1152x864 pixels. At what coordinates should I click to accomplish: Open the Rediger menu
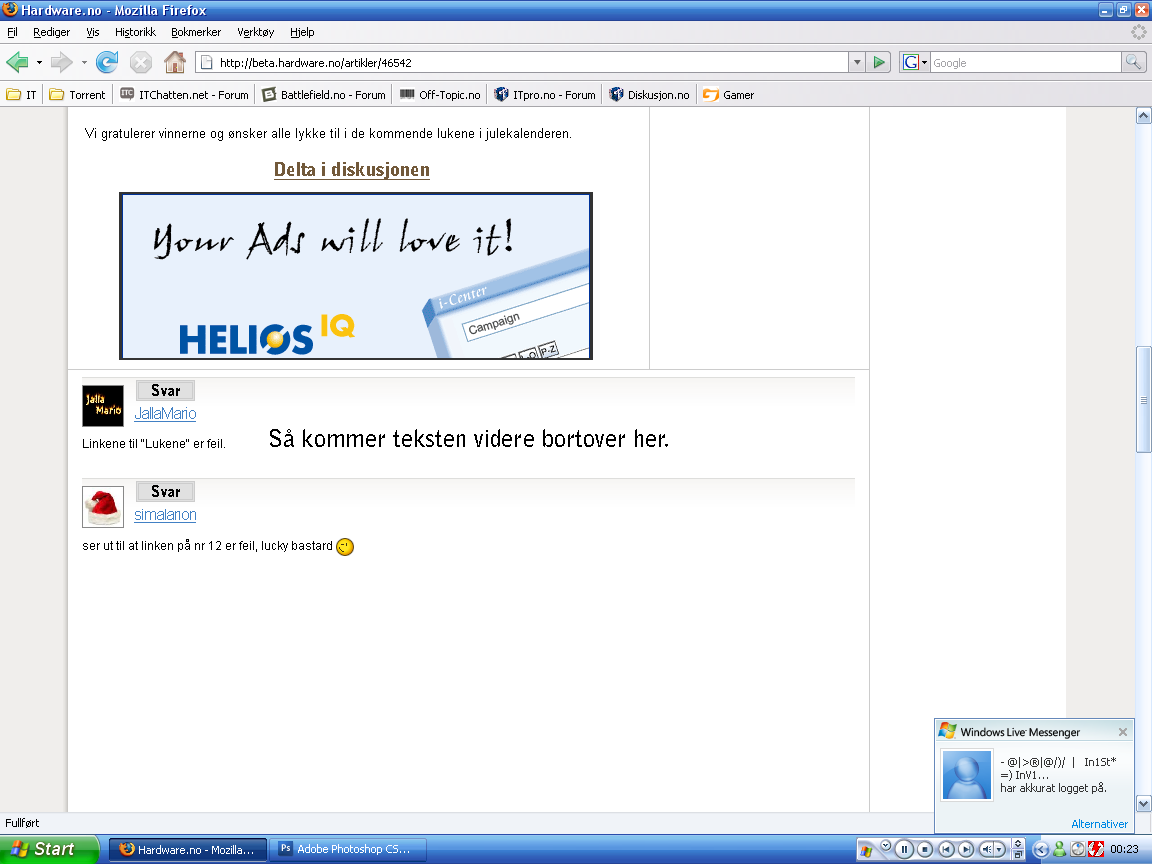click(x=51, y=32)
